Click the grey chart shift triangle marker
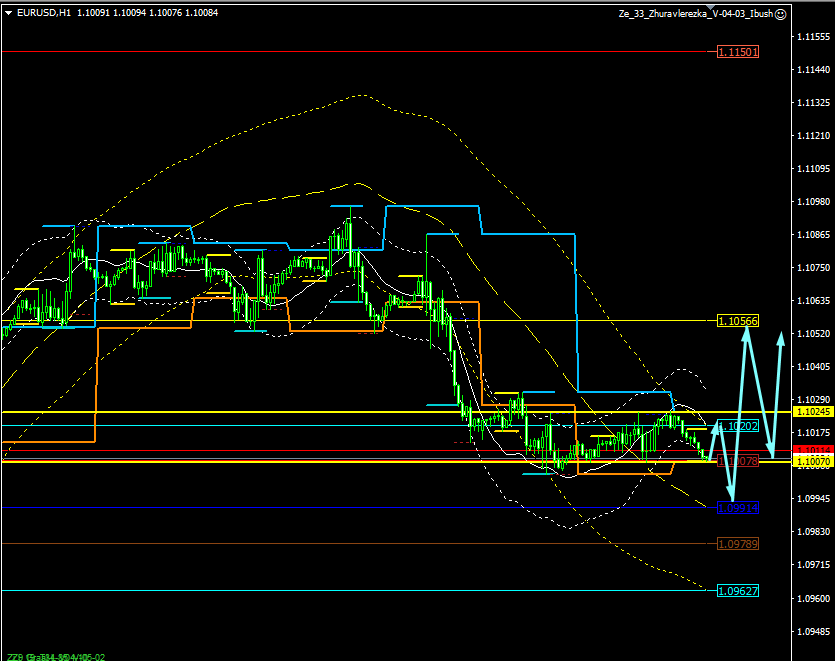This screenshot has width=835, height=661. (x=711, y=7)
